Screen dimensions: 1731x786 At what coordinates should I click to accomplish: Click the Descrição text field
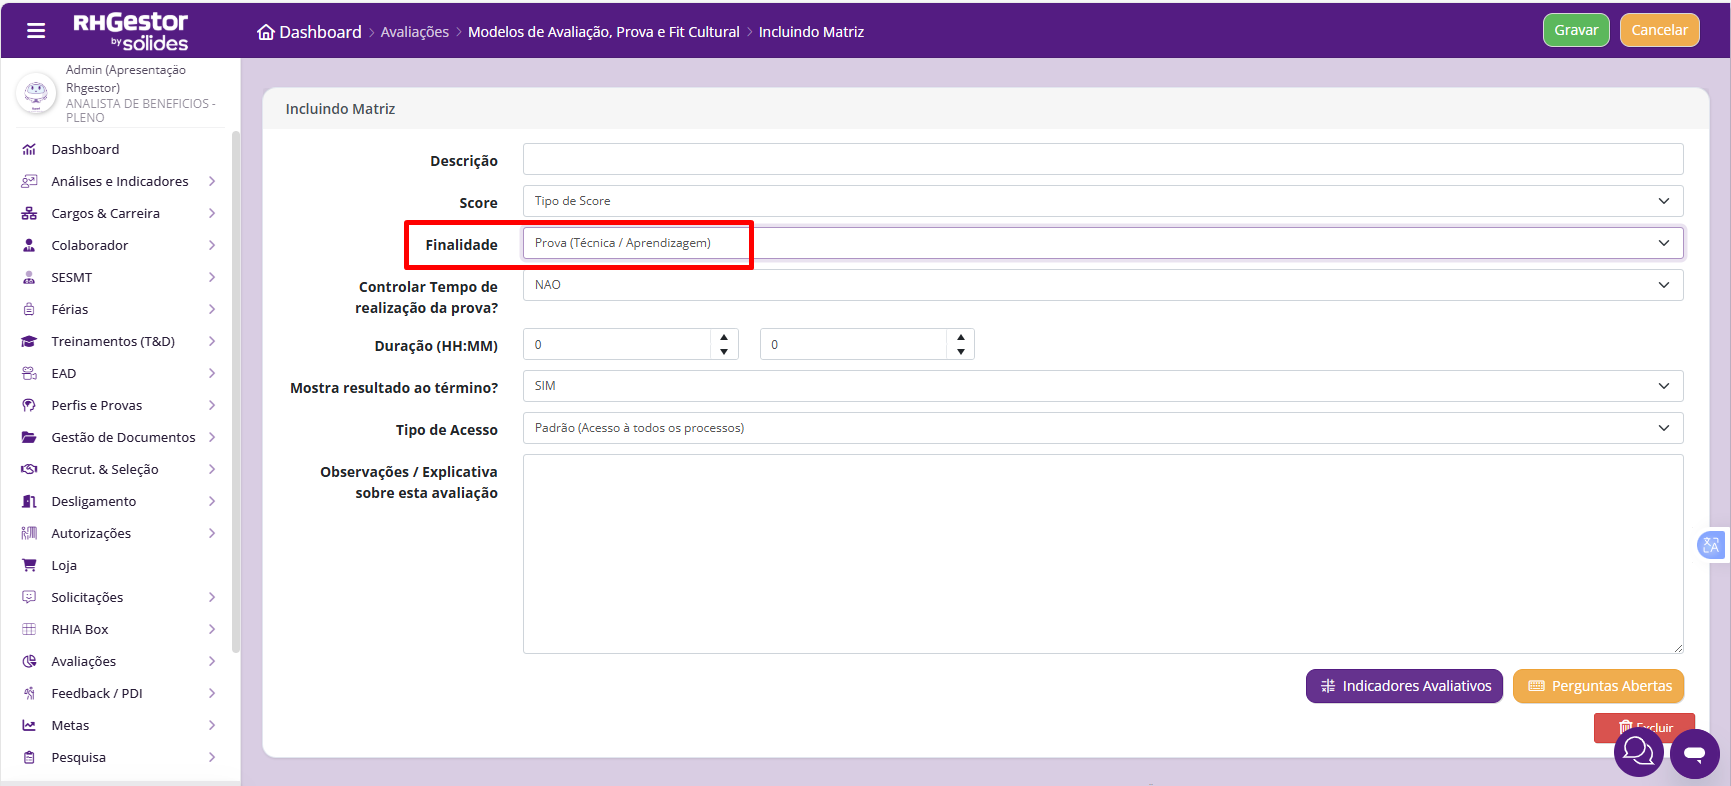1103,159
